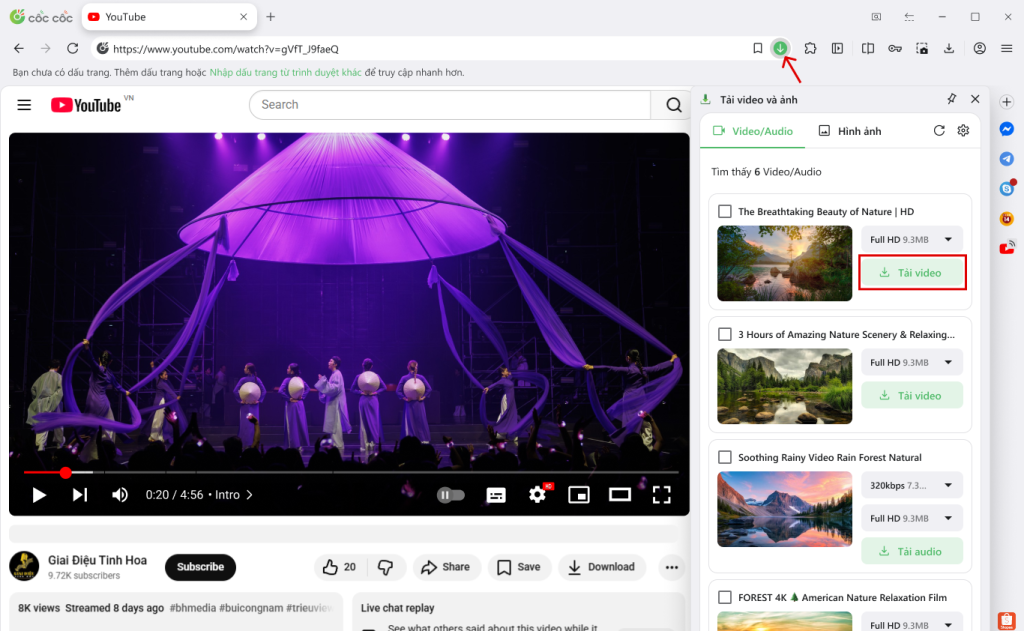
Task: Go back to previous page
Action: [19, 48]
